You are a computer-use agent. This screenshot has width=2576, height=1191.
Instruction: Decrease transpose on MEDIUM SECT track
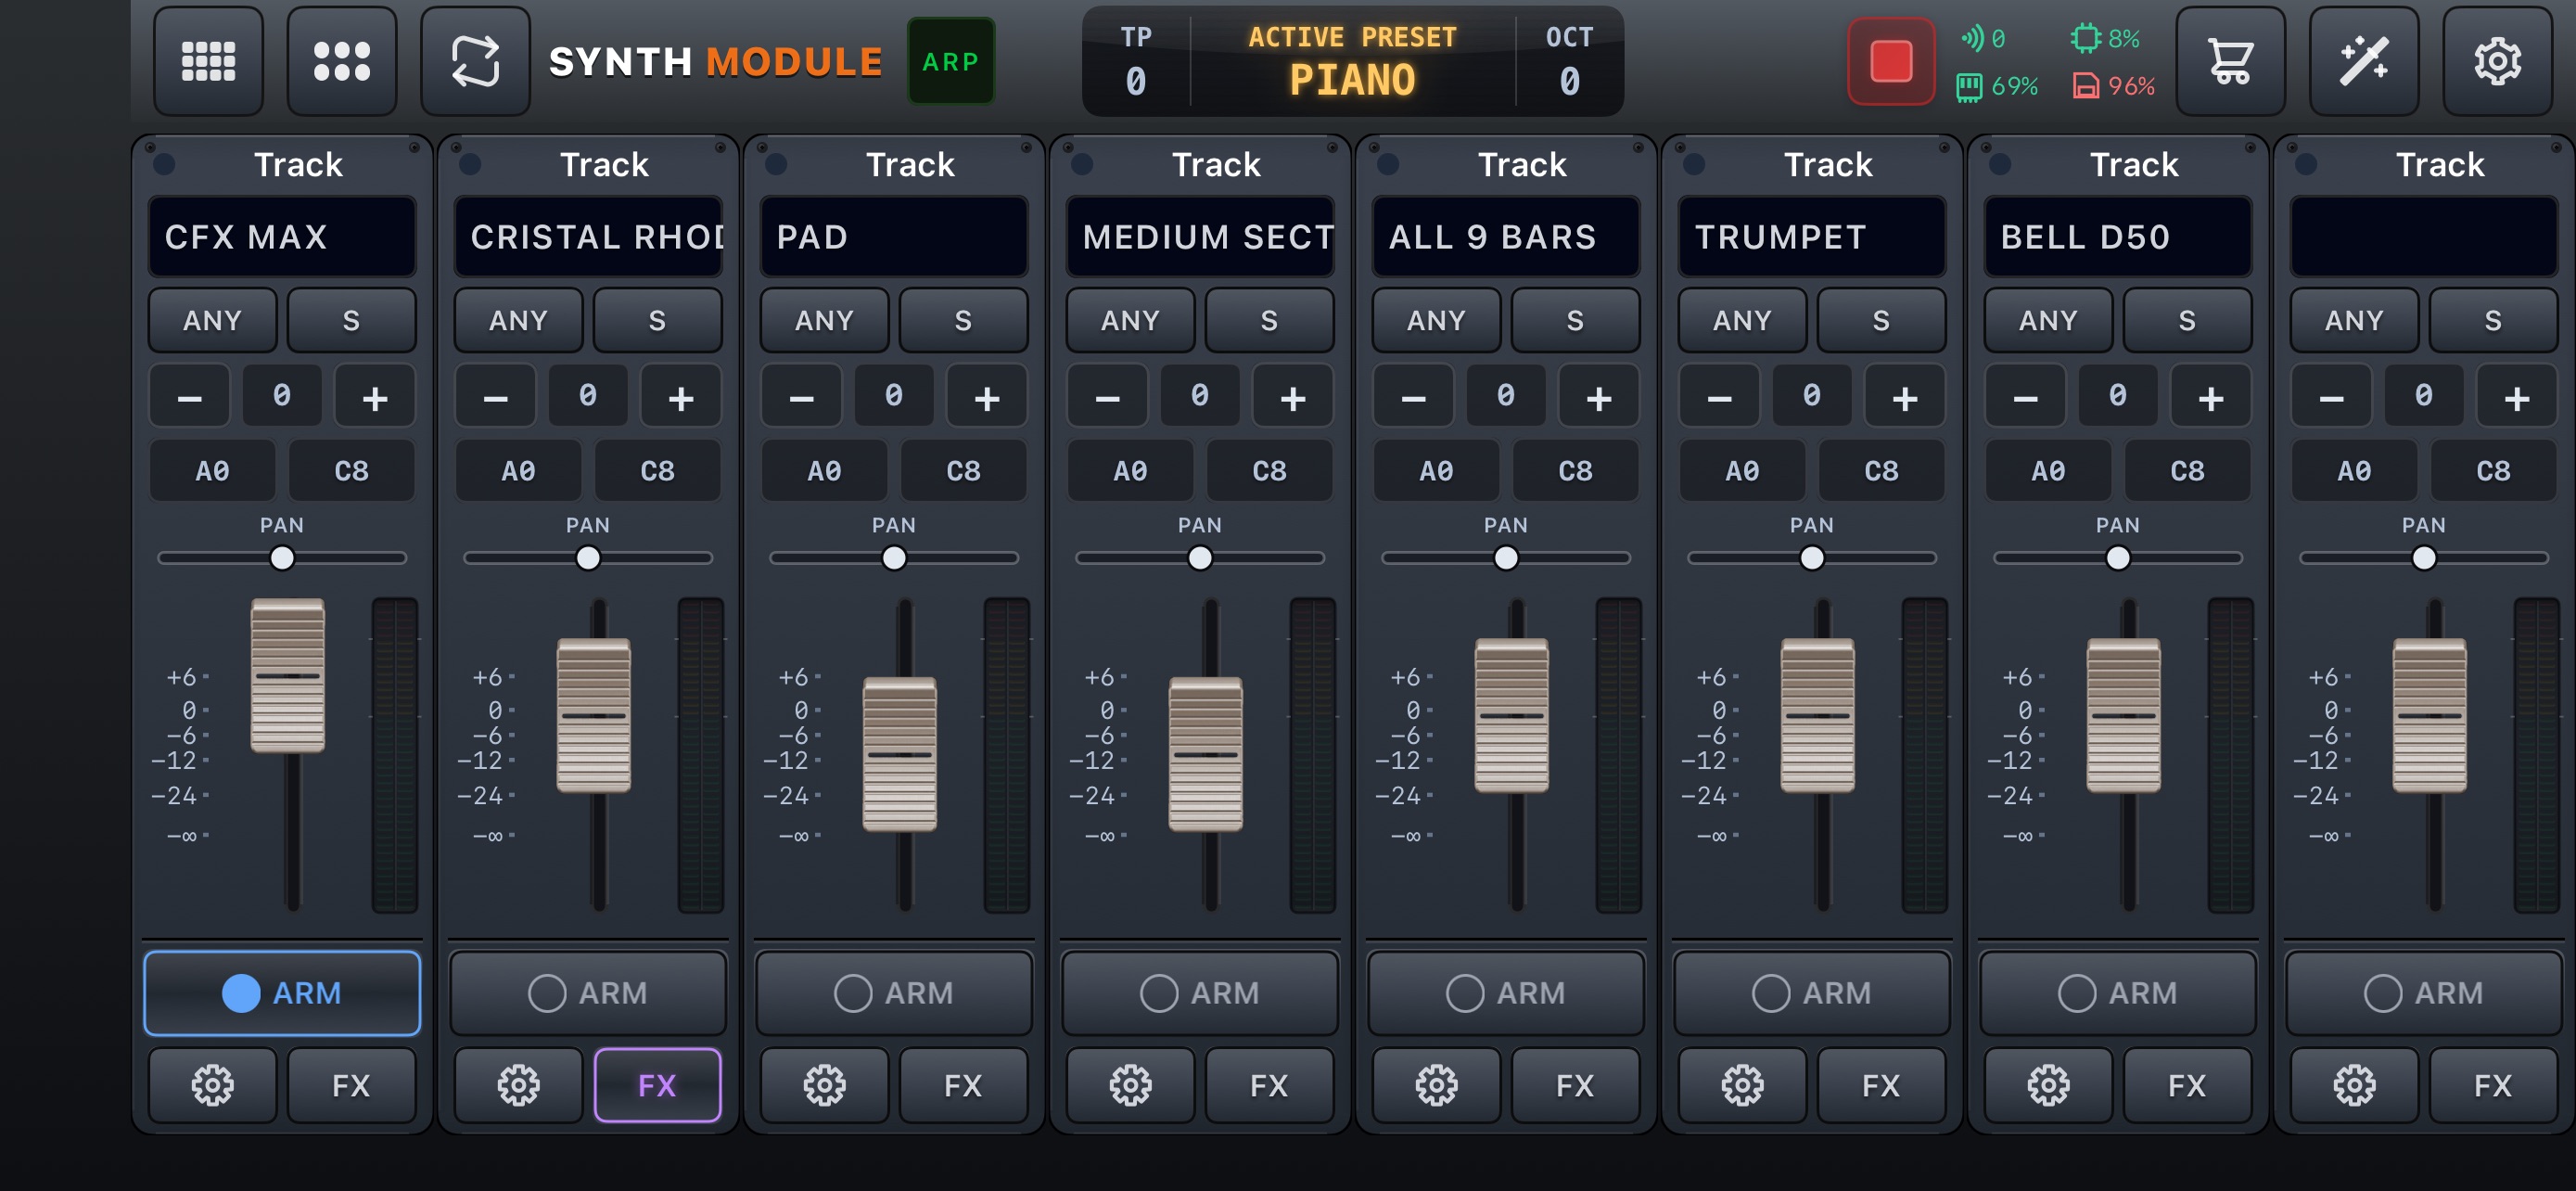pyautogui.click(x=1107, y=397)
